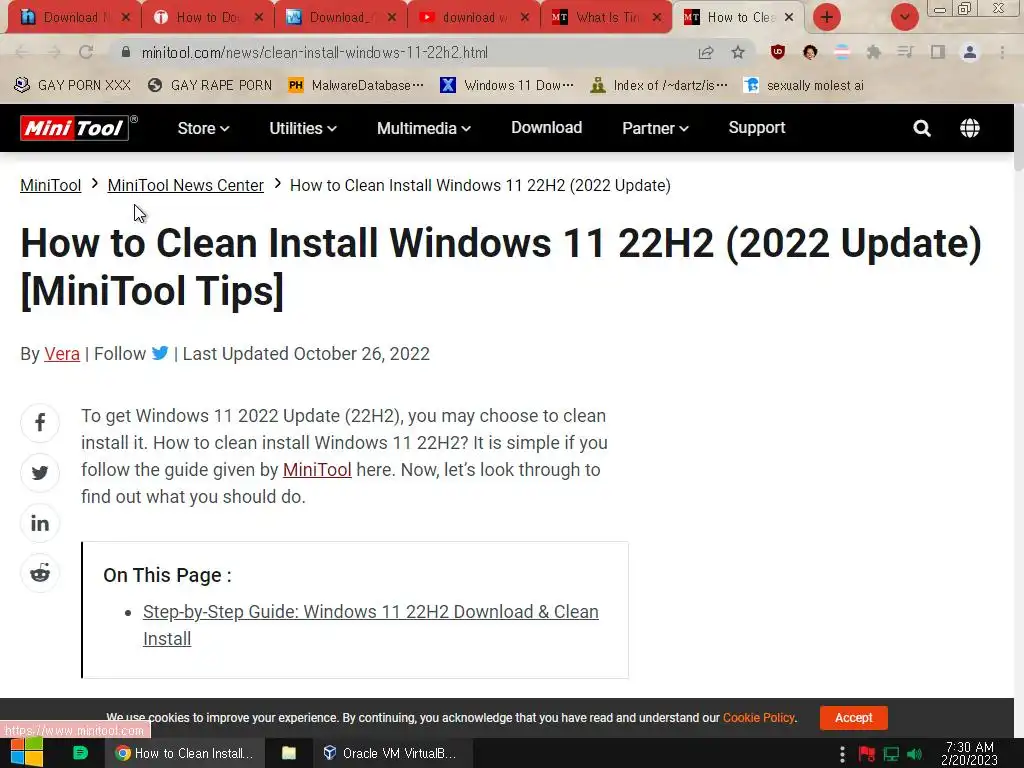Click the green chat app taskbar icon
Image resolution: width=1024 pixels, height=768 pixels.
(80, 753)
